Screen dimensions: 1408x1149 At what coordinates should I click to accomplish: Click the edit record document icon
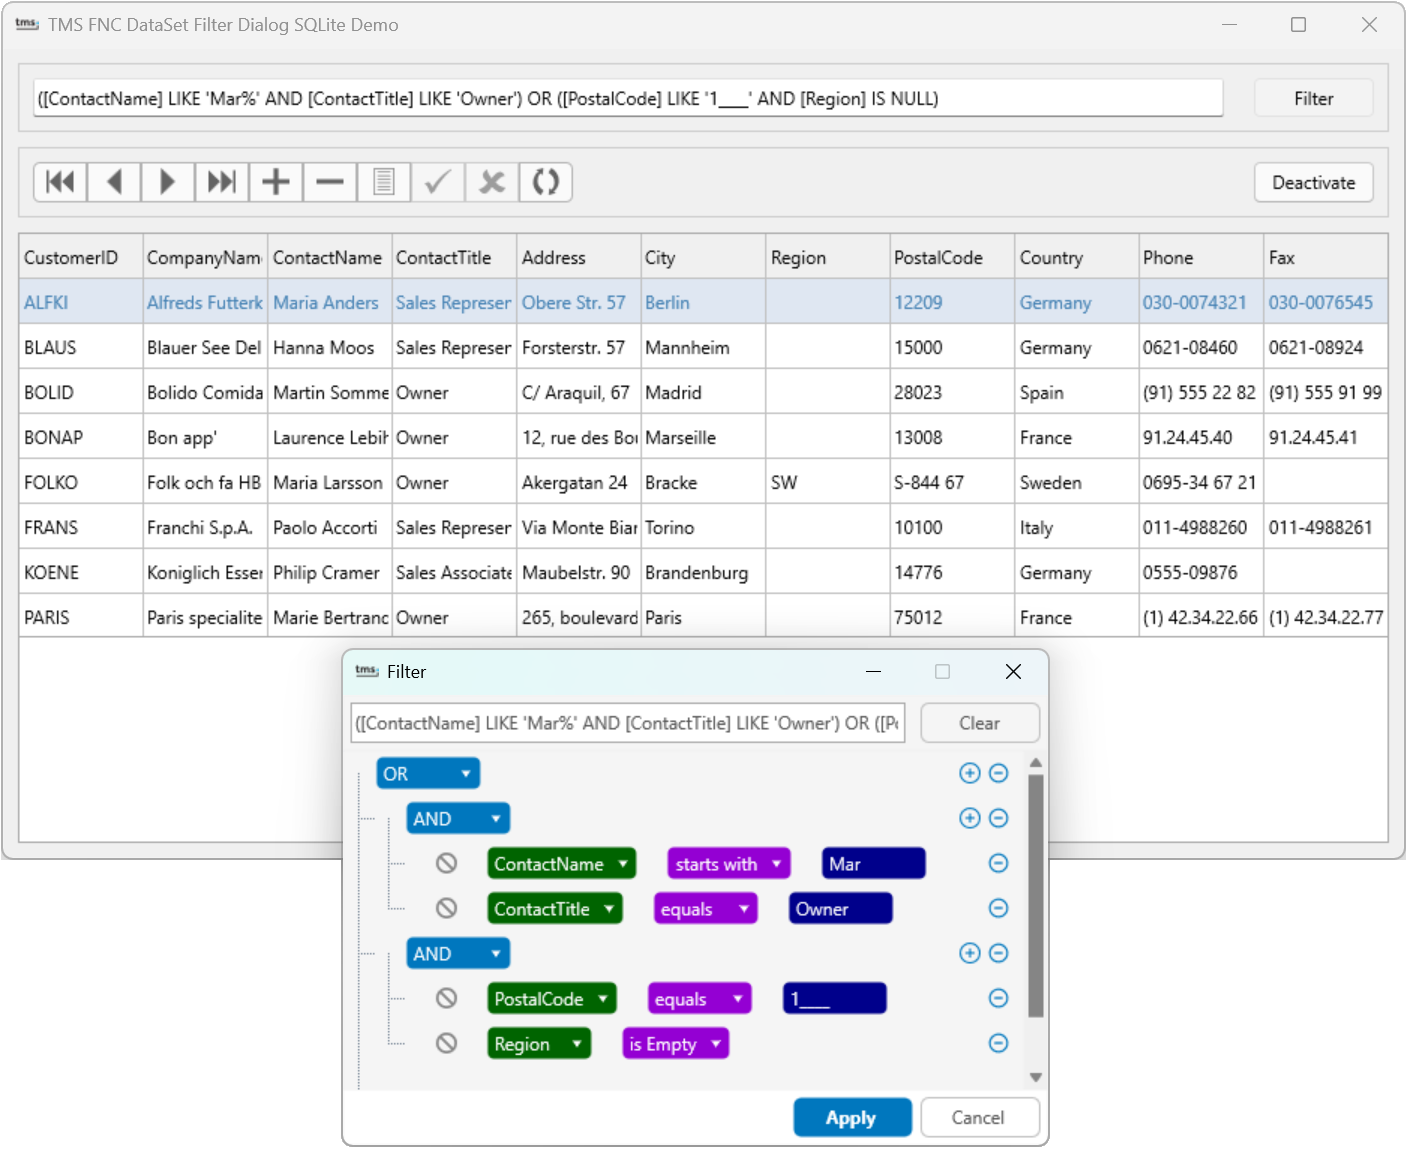coord(384,182)
